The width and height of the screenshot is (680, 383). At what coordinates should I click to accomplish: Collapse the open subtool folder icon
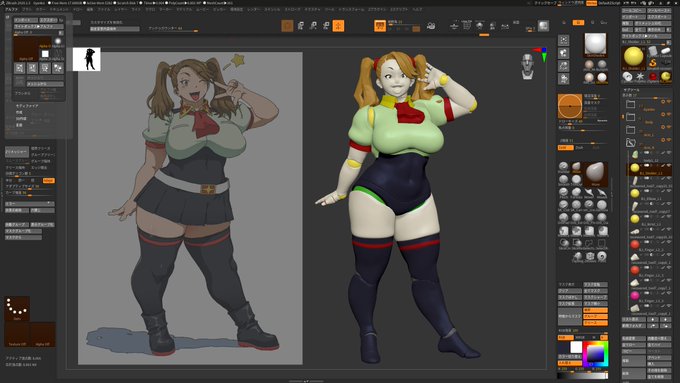coord(631,143)
